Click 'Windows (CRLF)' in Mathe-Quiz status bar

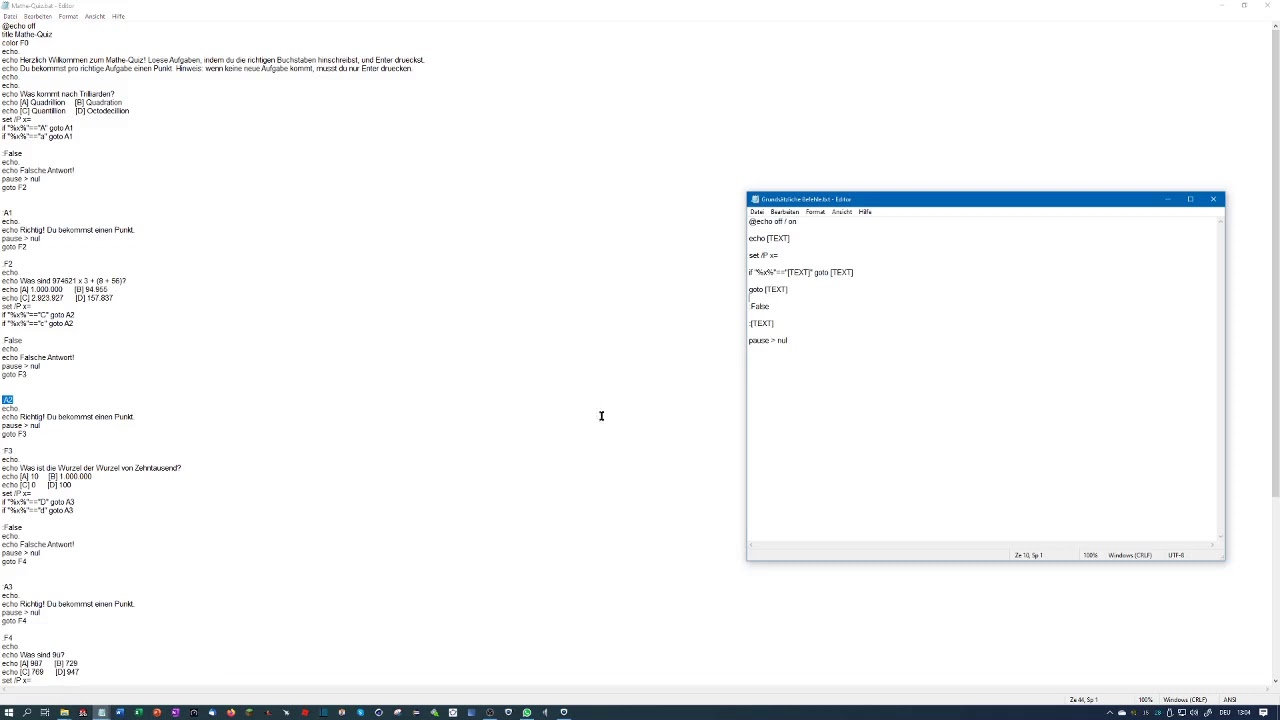coord(1185,700)
